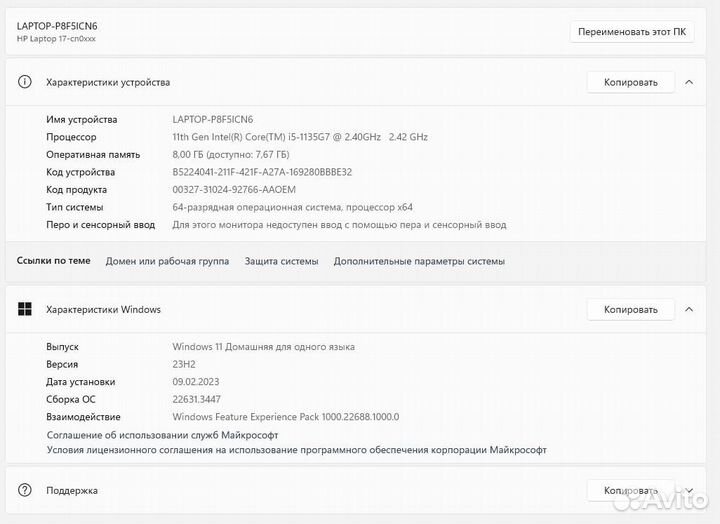Click LAPTOP-P8F5ICN6 title at top

[57, 26]
